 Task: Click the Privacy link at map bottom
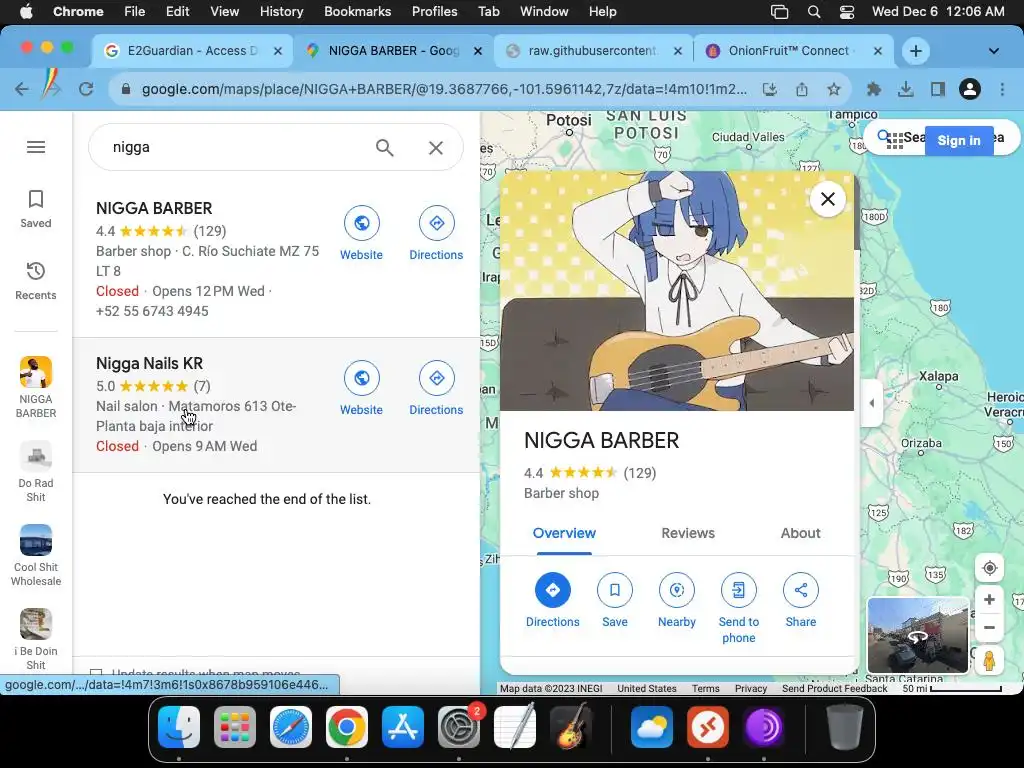[x=750, y=688]
